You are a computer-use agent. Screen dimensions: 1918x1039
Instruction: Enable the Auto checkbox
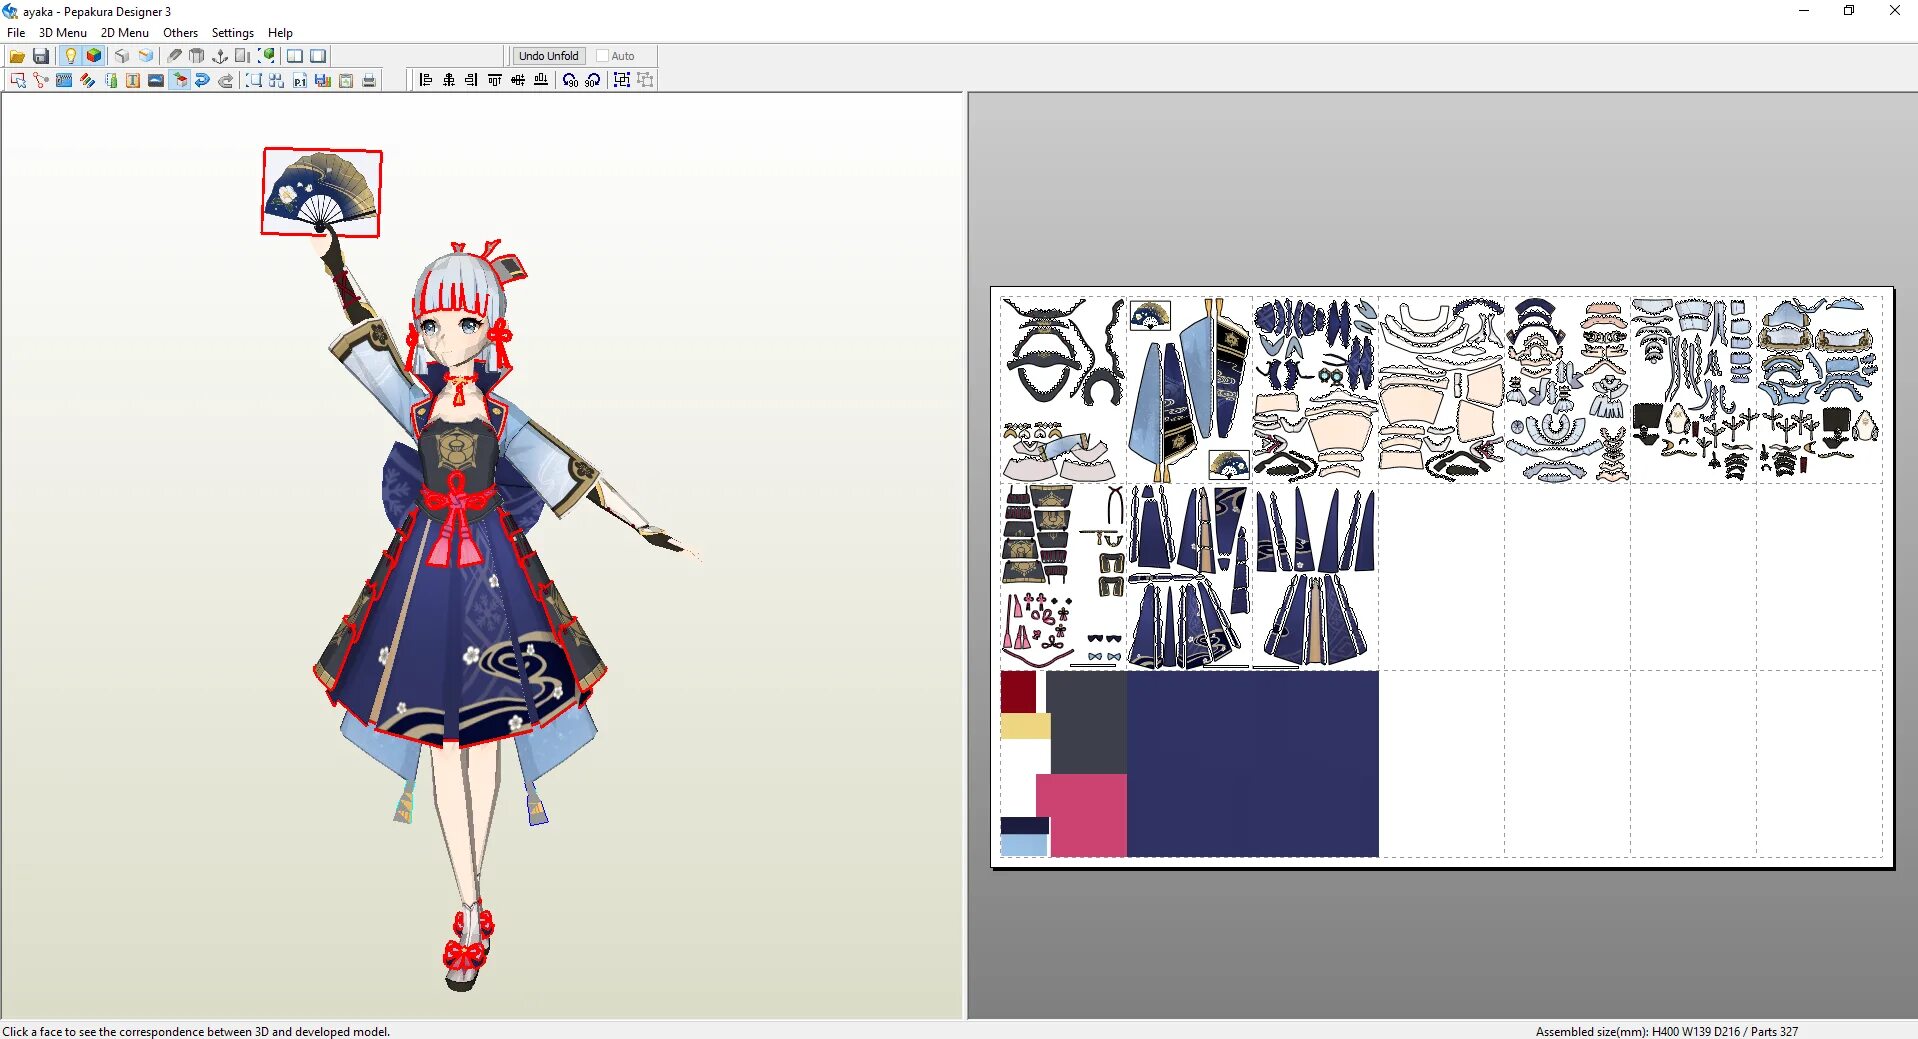pyautogui.click(x=602, y=56)
